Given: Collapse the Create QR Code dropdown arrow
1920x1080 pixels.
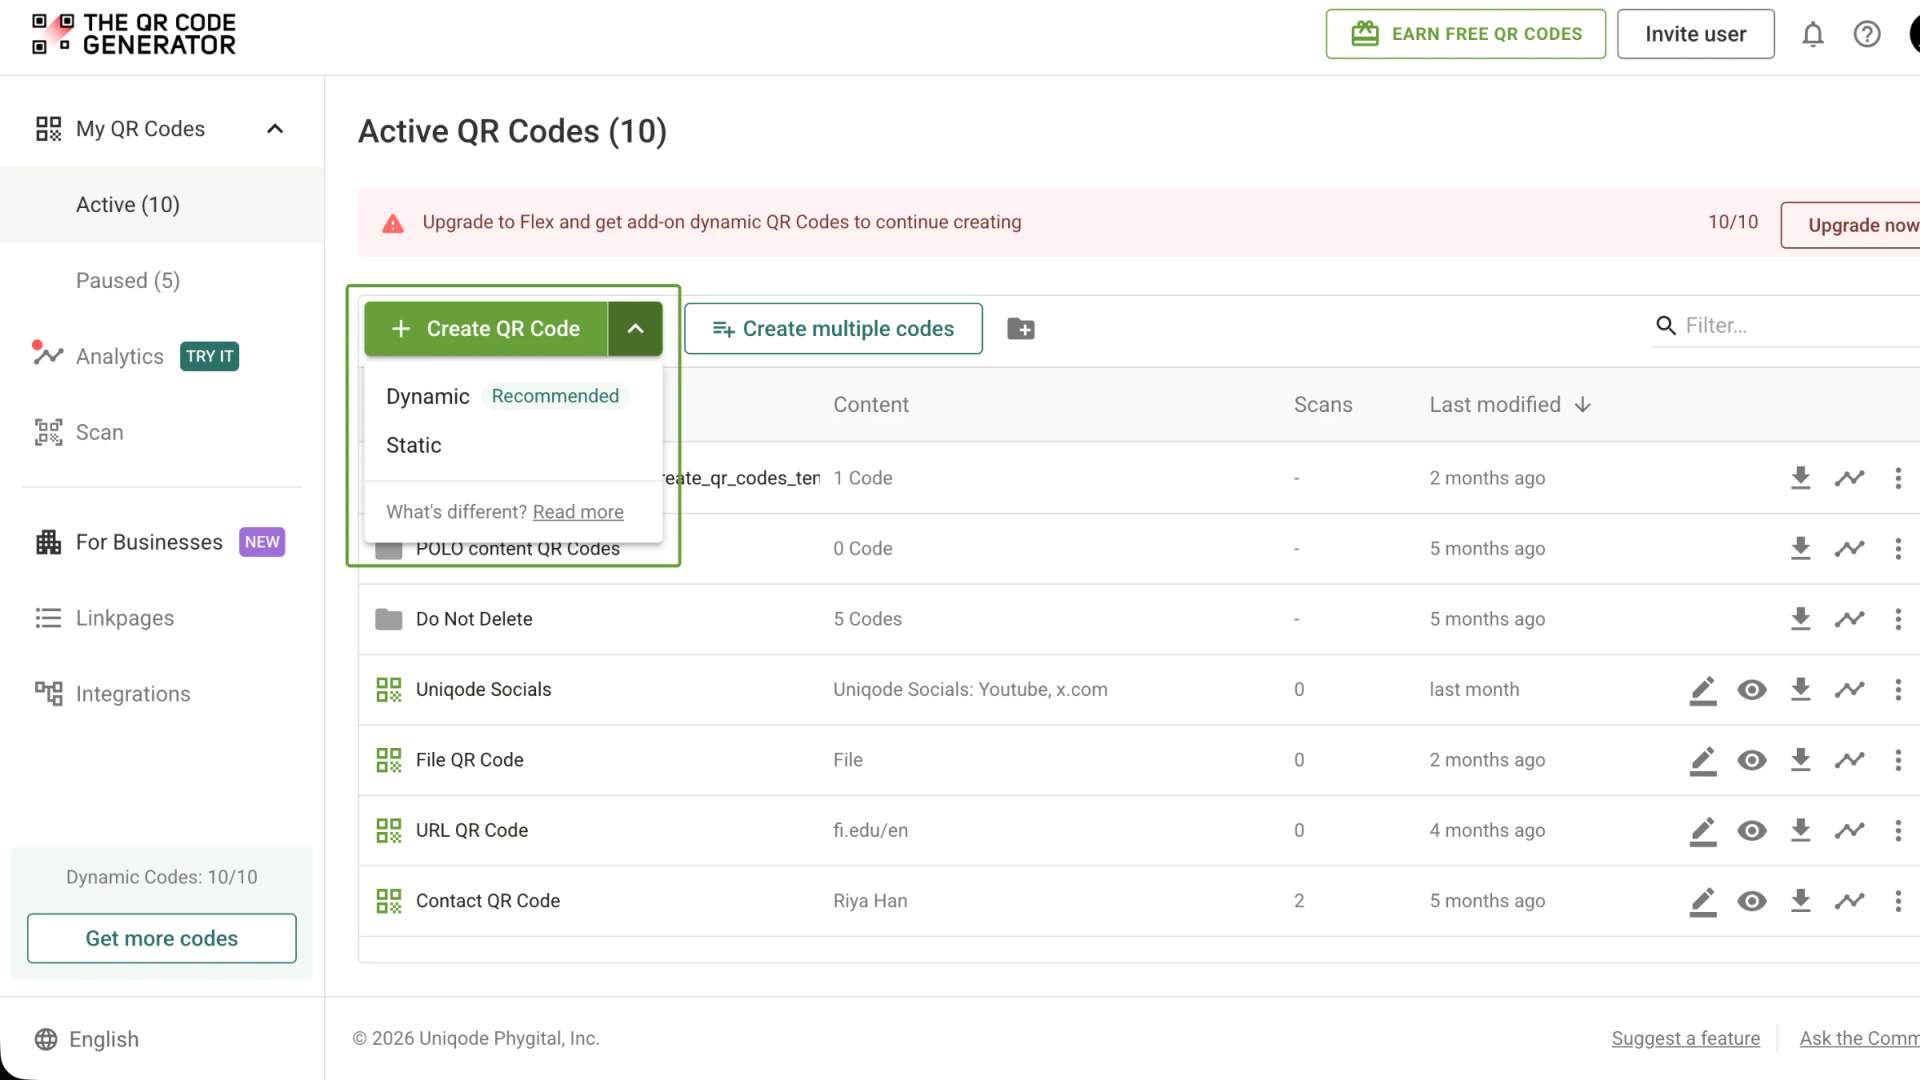Looking at the screenshot, I should point(635,329).
